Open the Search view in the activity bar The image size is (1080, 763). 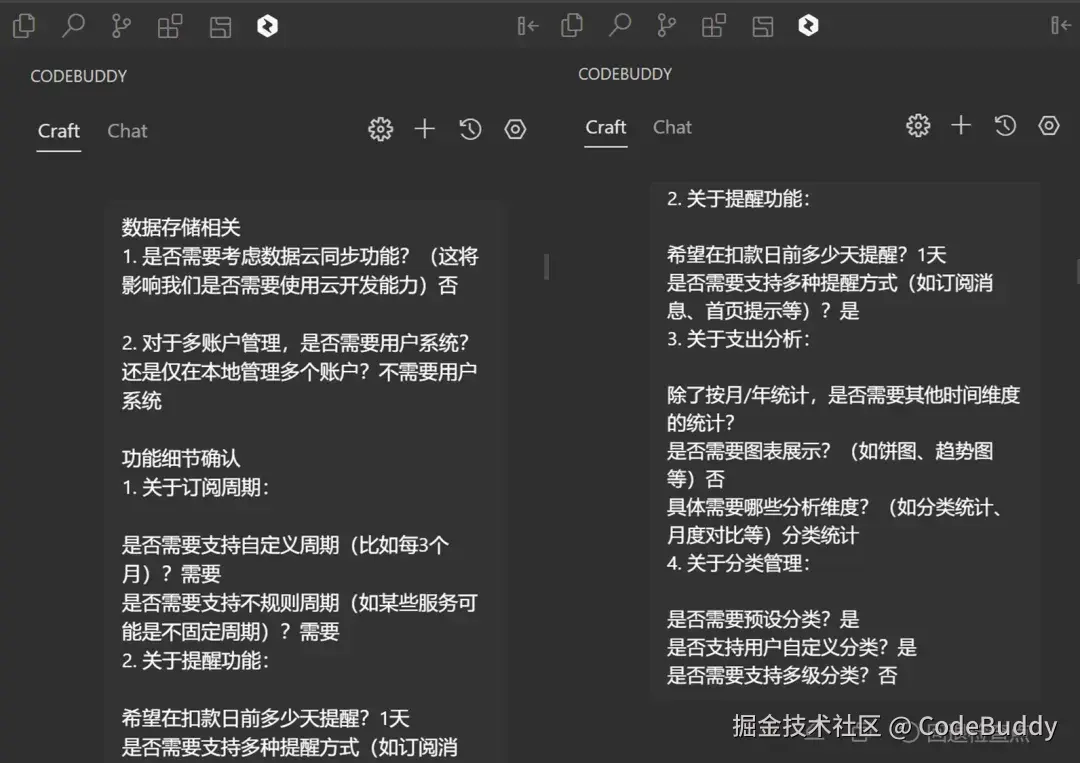coord(72,25)
